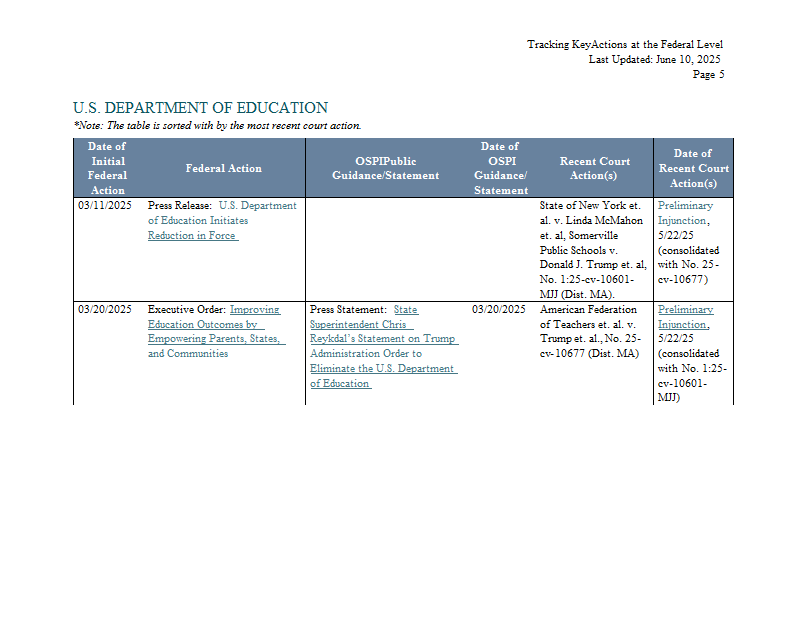Click the 'OSPIPublic Guidance/Statement' column header
The height and width of the screenshot is (618, 800).
[386, 168]
